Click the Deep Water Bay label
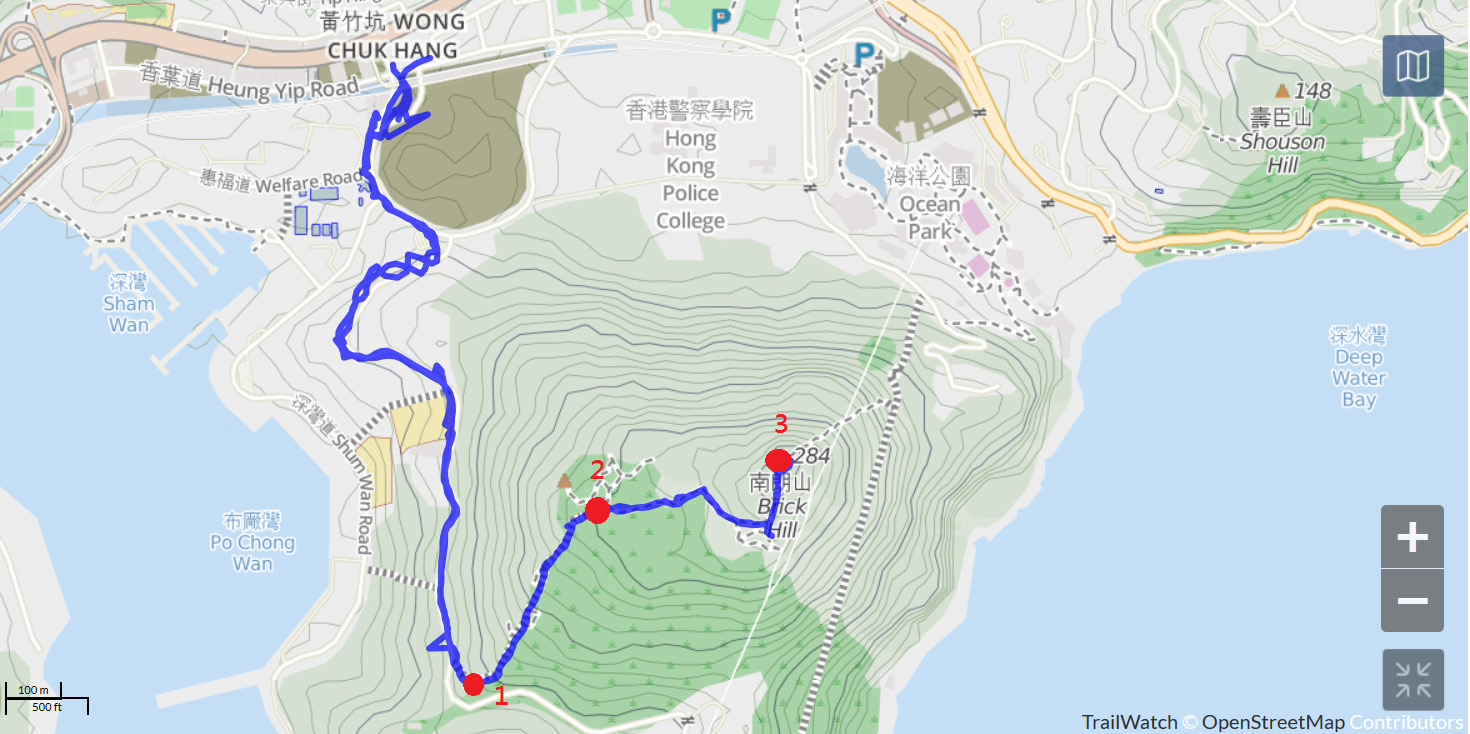The height and width of the screenshot is (734, 1470). pos(1358,367)
